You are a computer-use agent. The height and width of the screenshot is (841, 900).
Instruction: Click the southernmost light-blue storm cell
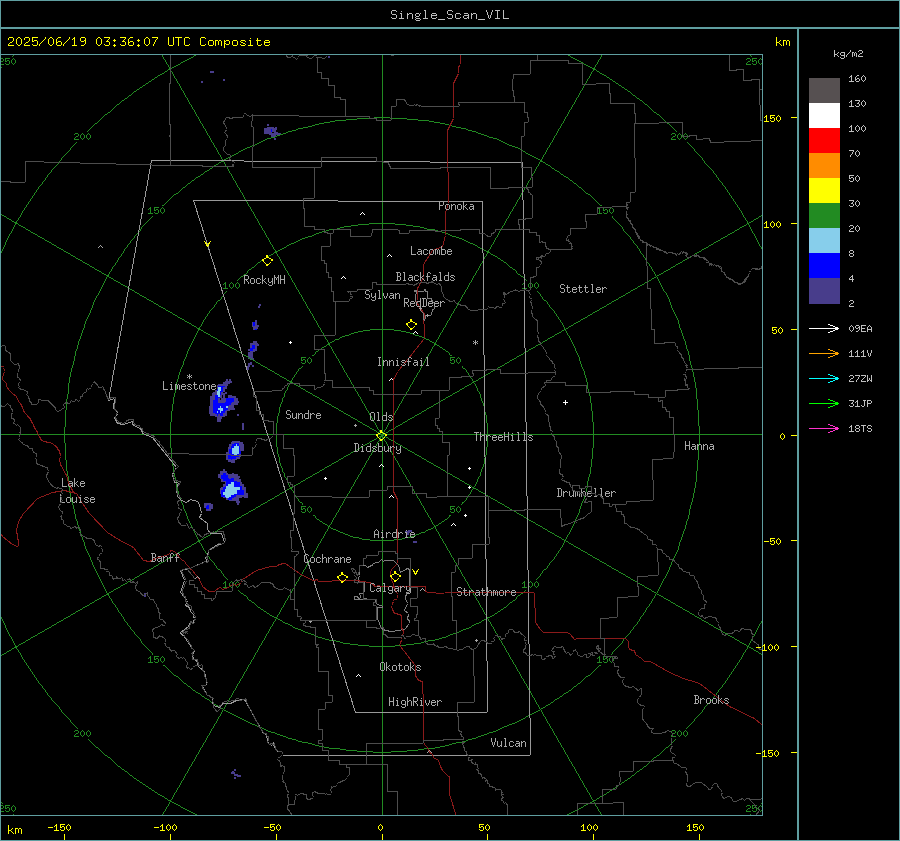click(232, 487)
